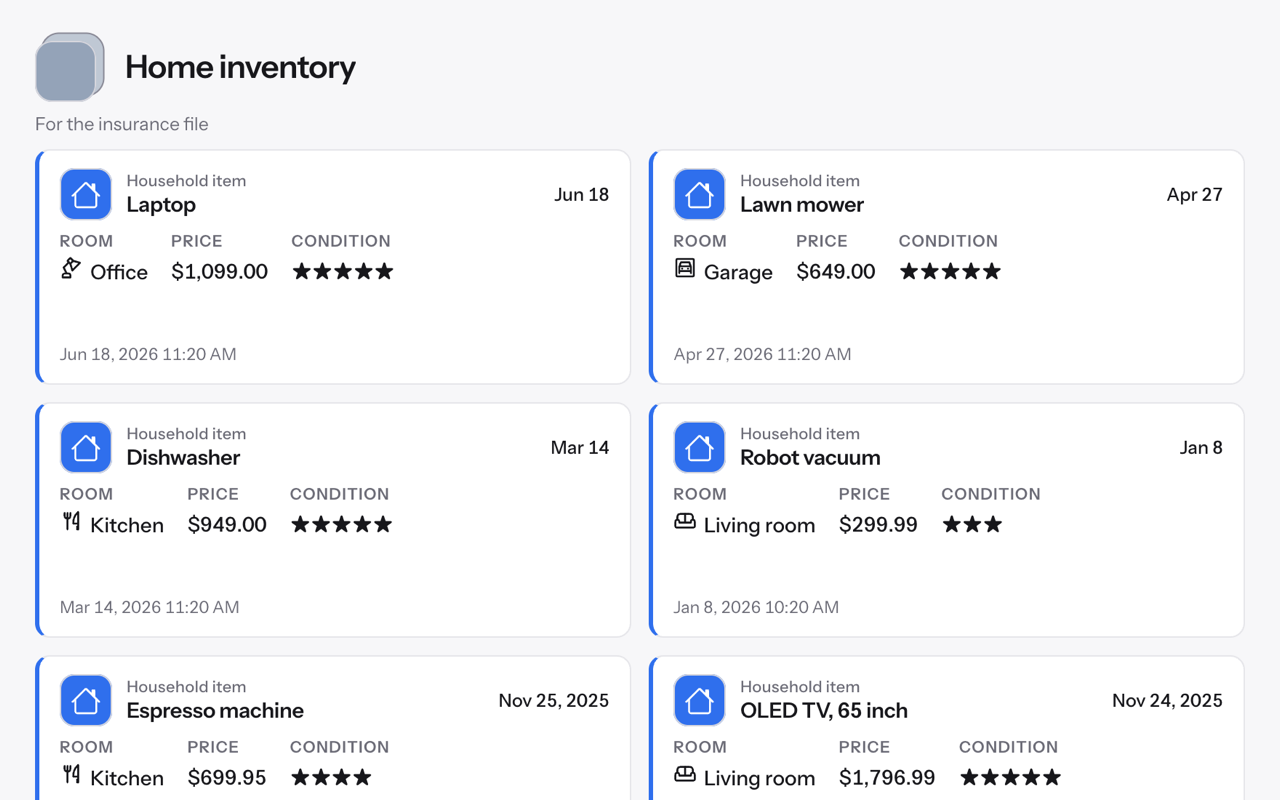
Task: Click the Home inventory page heading
Action: 240,67
